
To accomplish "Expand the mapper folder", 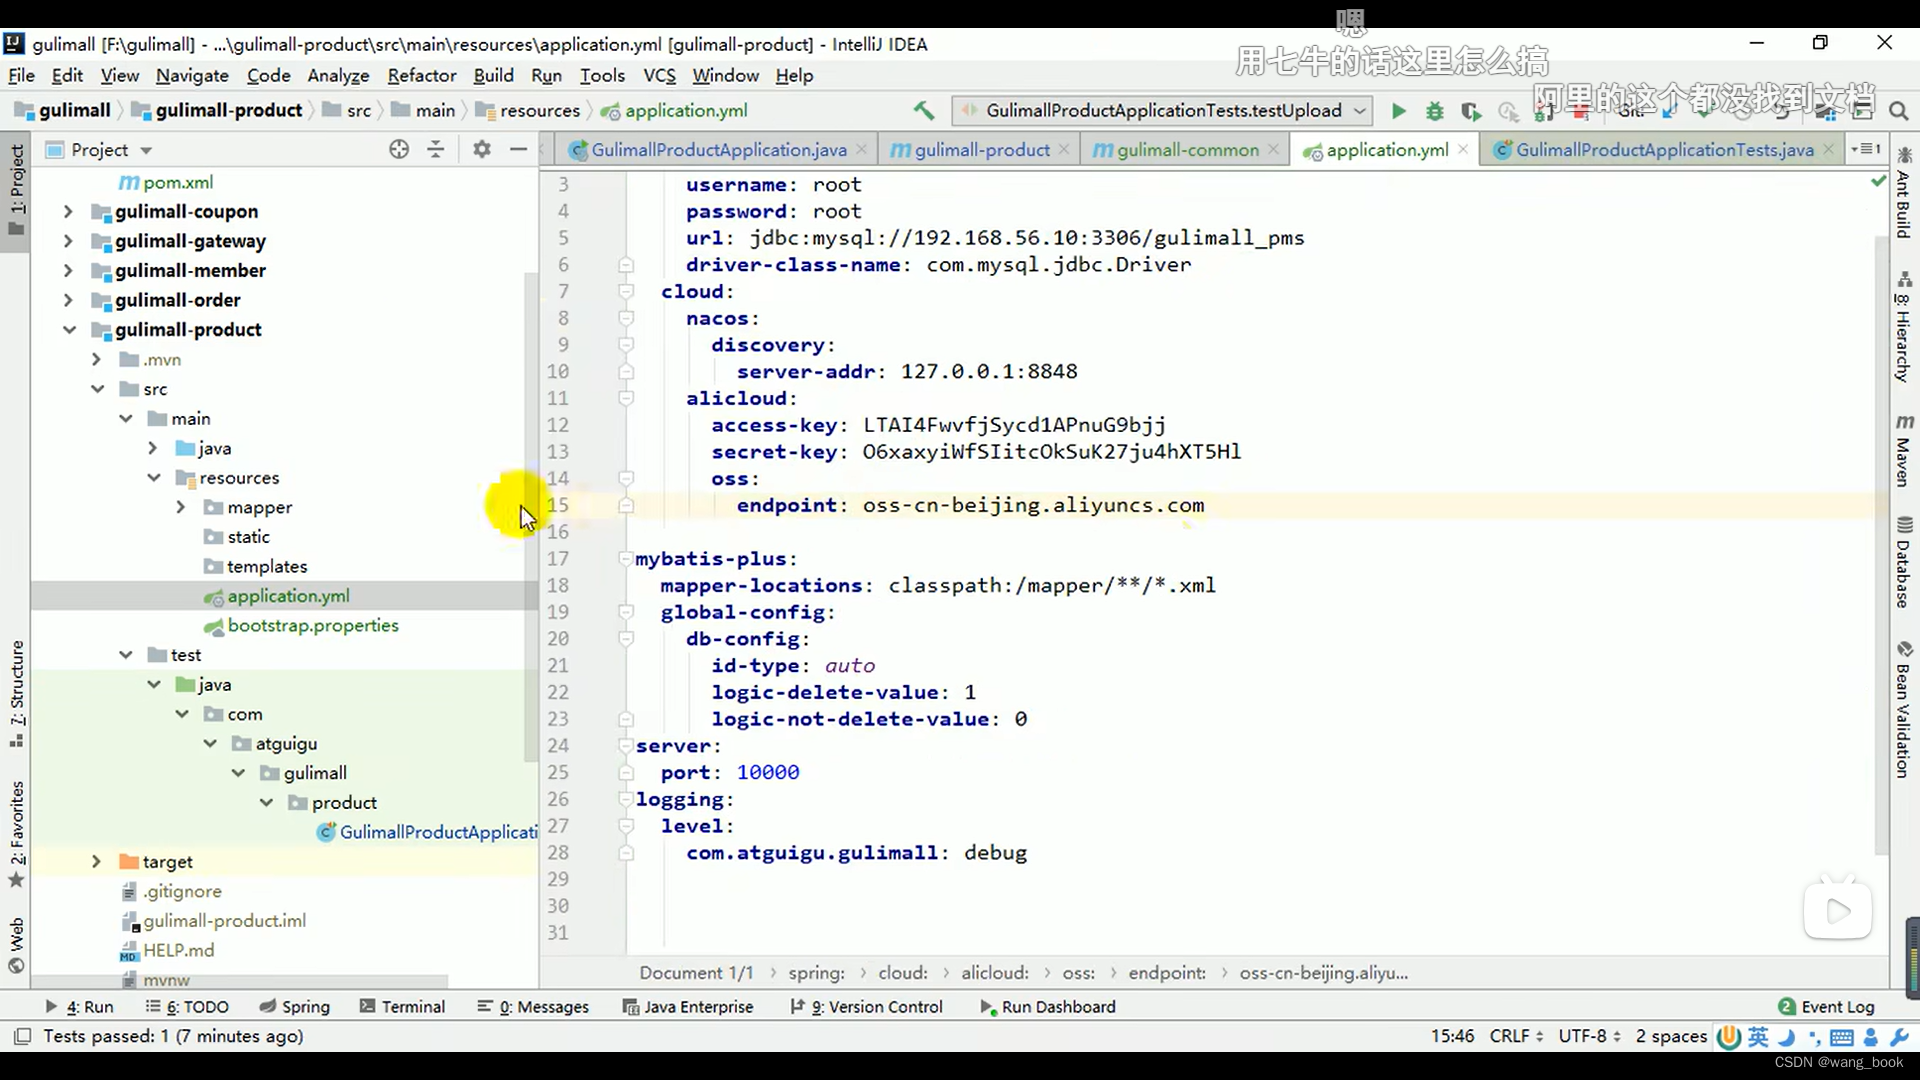I will point(181,507).
